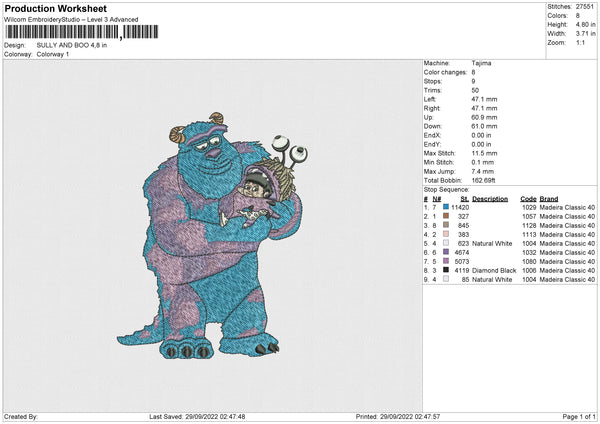This screenshot has width=600, height=424.
Task: Click the 'EndY:' label
Action: click(x=432, y=144)
